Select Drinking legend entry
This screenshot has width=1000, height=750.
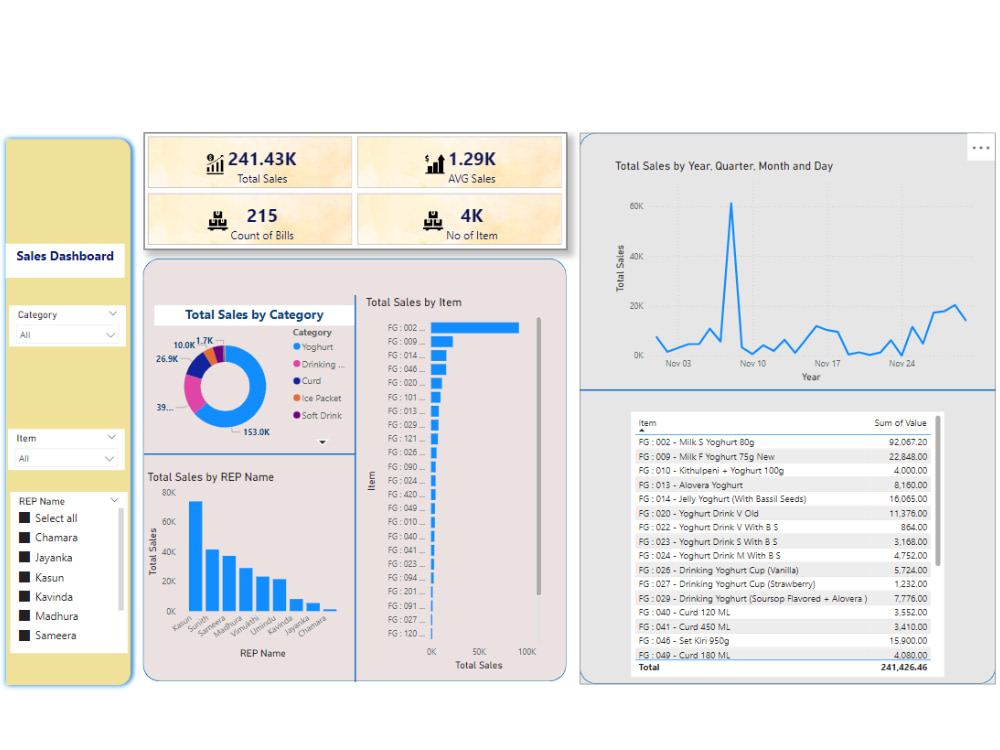319,364
